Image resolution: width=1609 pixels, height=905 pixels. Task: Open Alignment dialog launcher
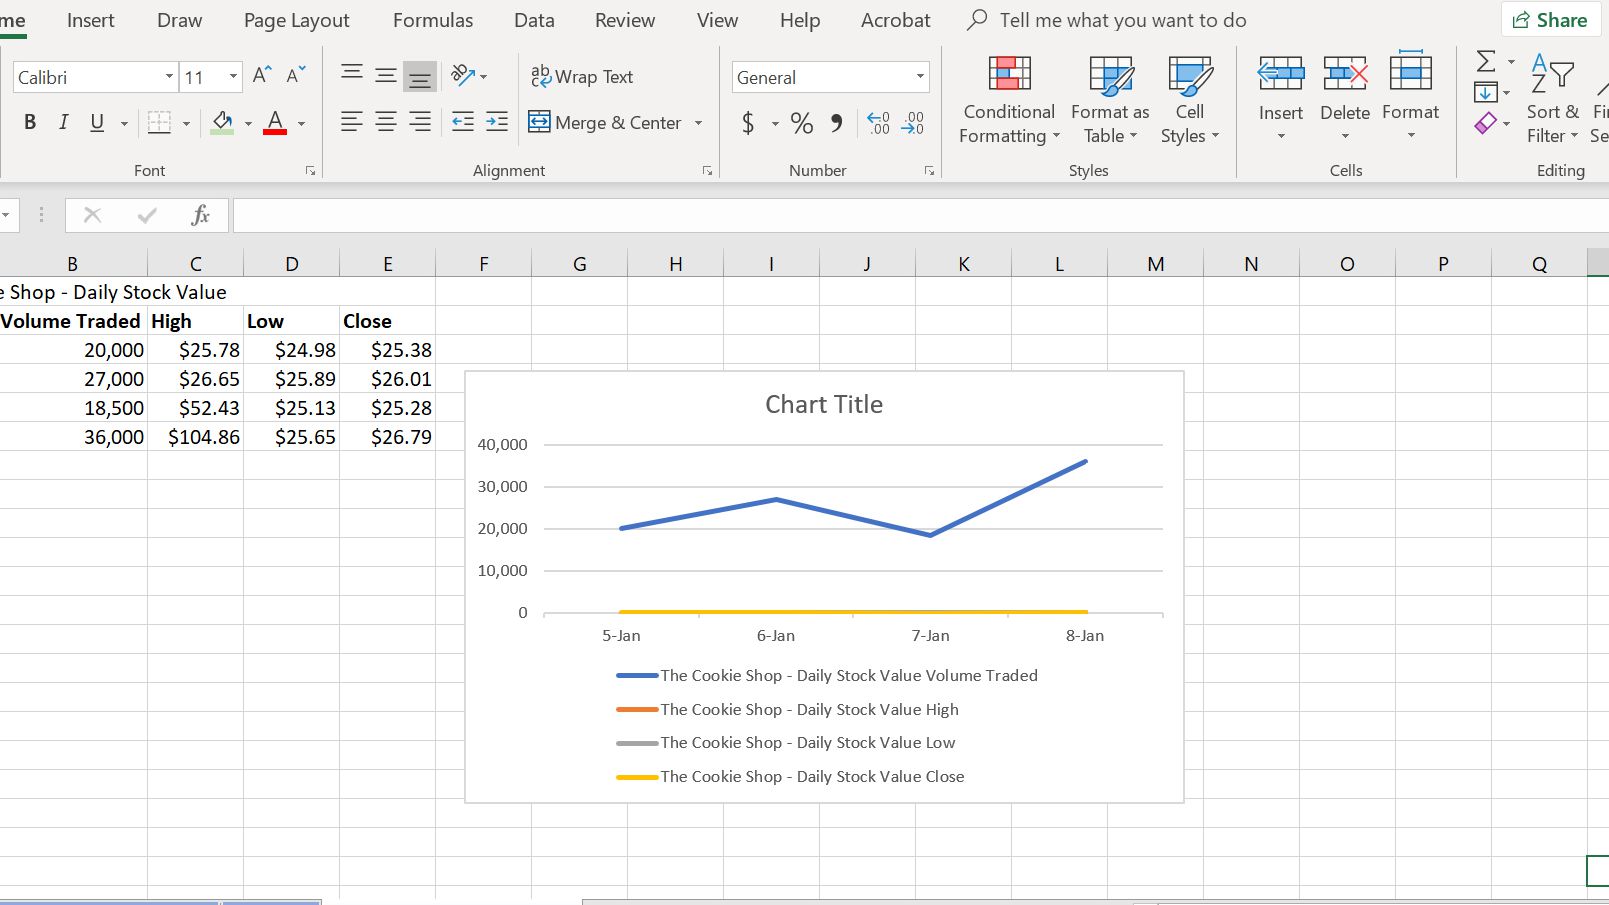point(707,171)
